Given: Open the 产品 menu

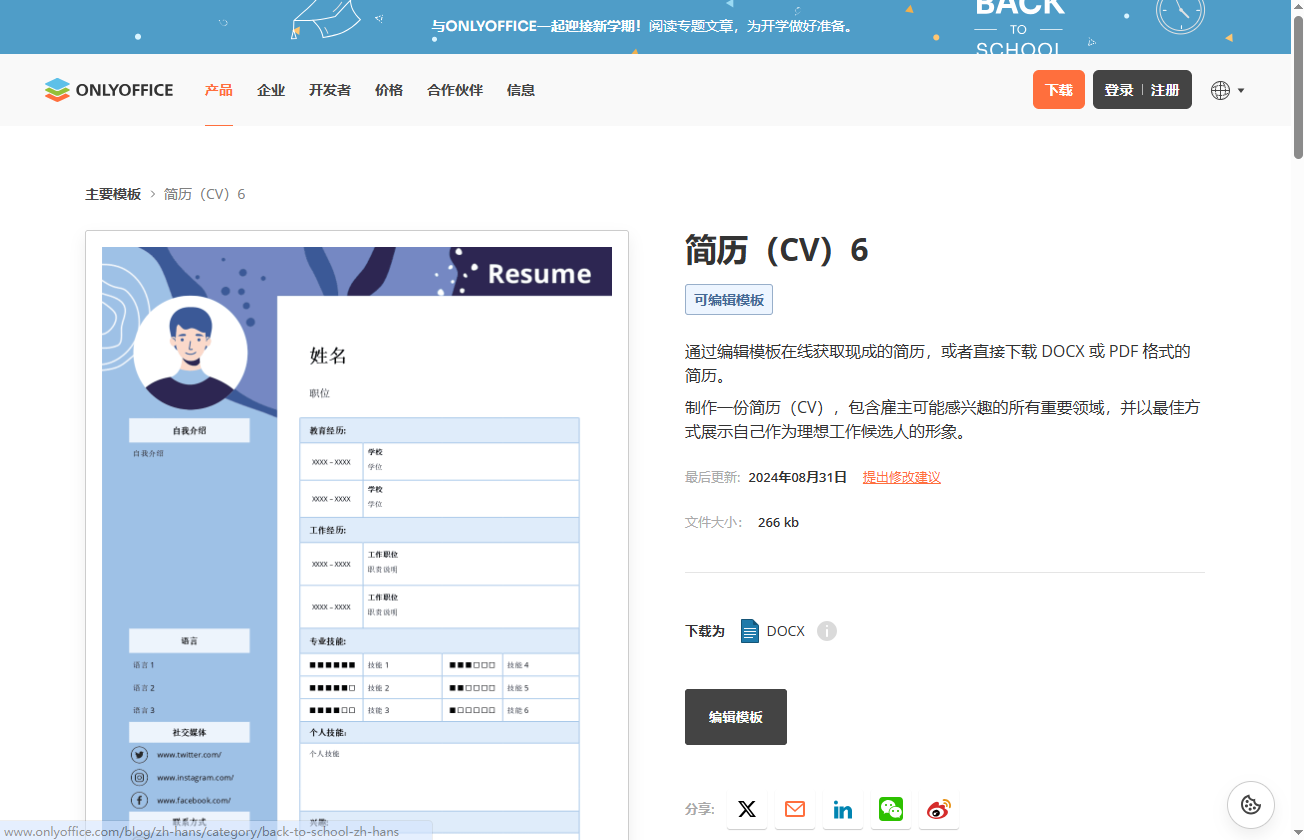Looking at the screenshot, I should click(219, 90).
